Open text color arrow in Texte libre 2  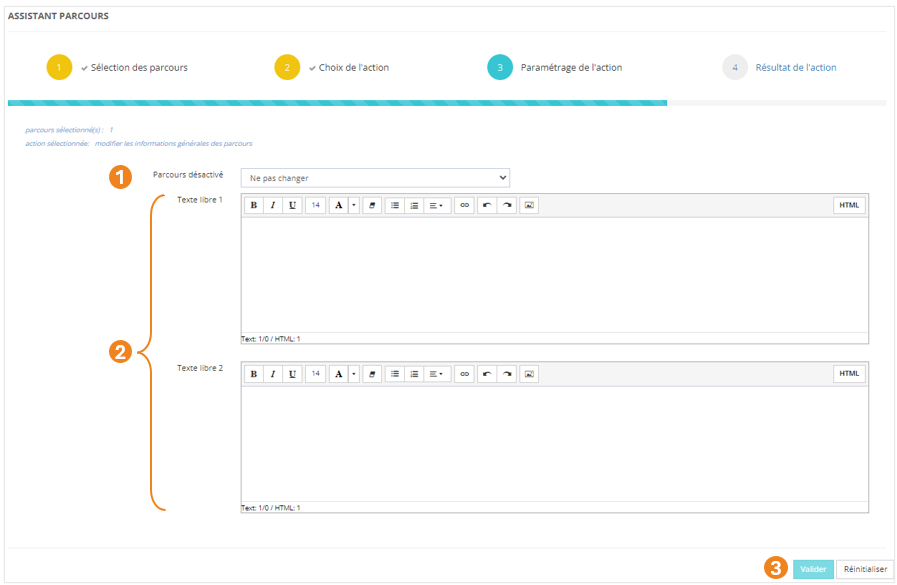pos(353,374)
